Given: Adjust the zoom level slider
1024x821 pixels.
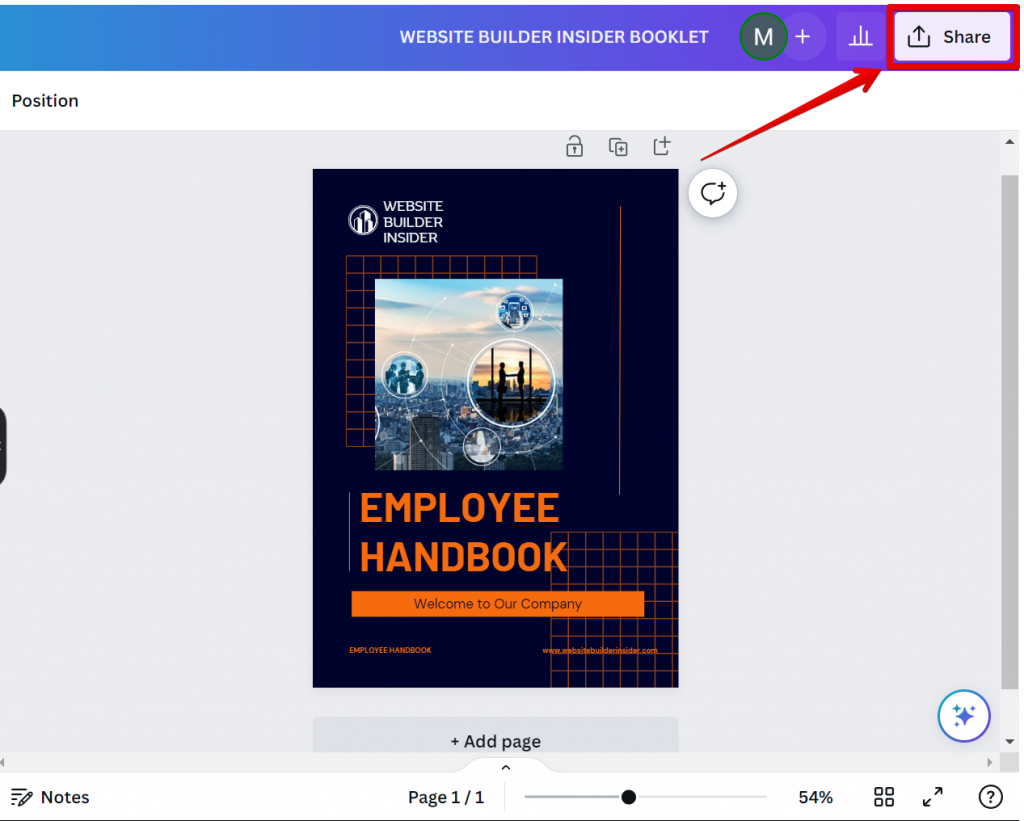Looking at the screenshot, I should point(628,797).
